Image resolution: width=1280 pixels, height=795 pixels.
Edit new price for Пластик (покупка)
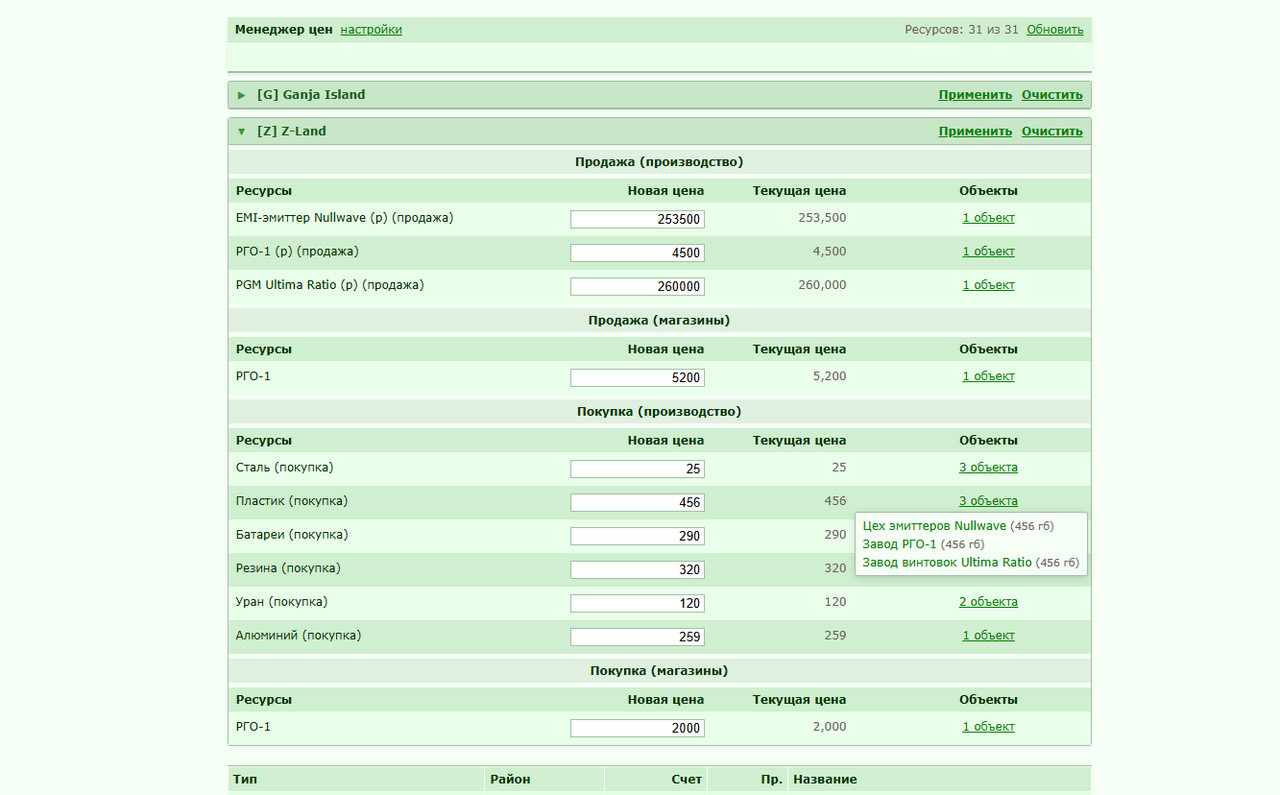(637, 502)
